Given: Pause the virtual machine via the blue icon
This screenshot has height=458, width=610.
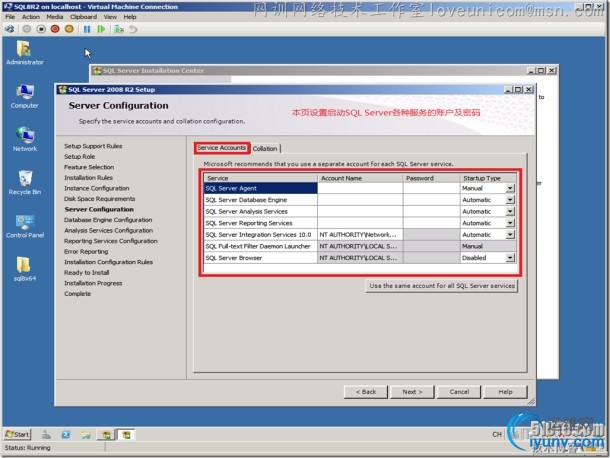Looking at the screenshot, I should coord(87,29).
